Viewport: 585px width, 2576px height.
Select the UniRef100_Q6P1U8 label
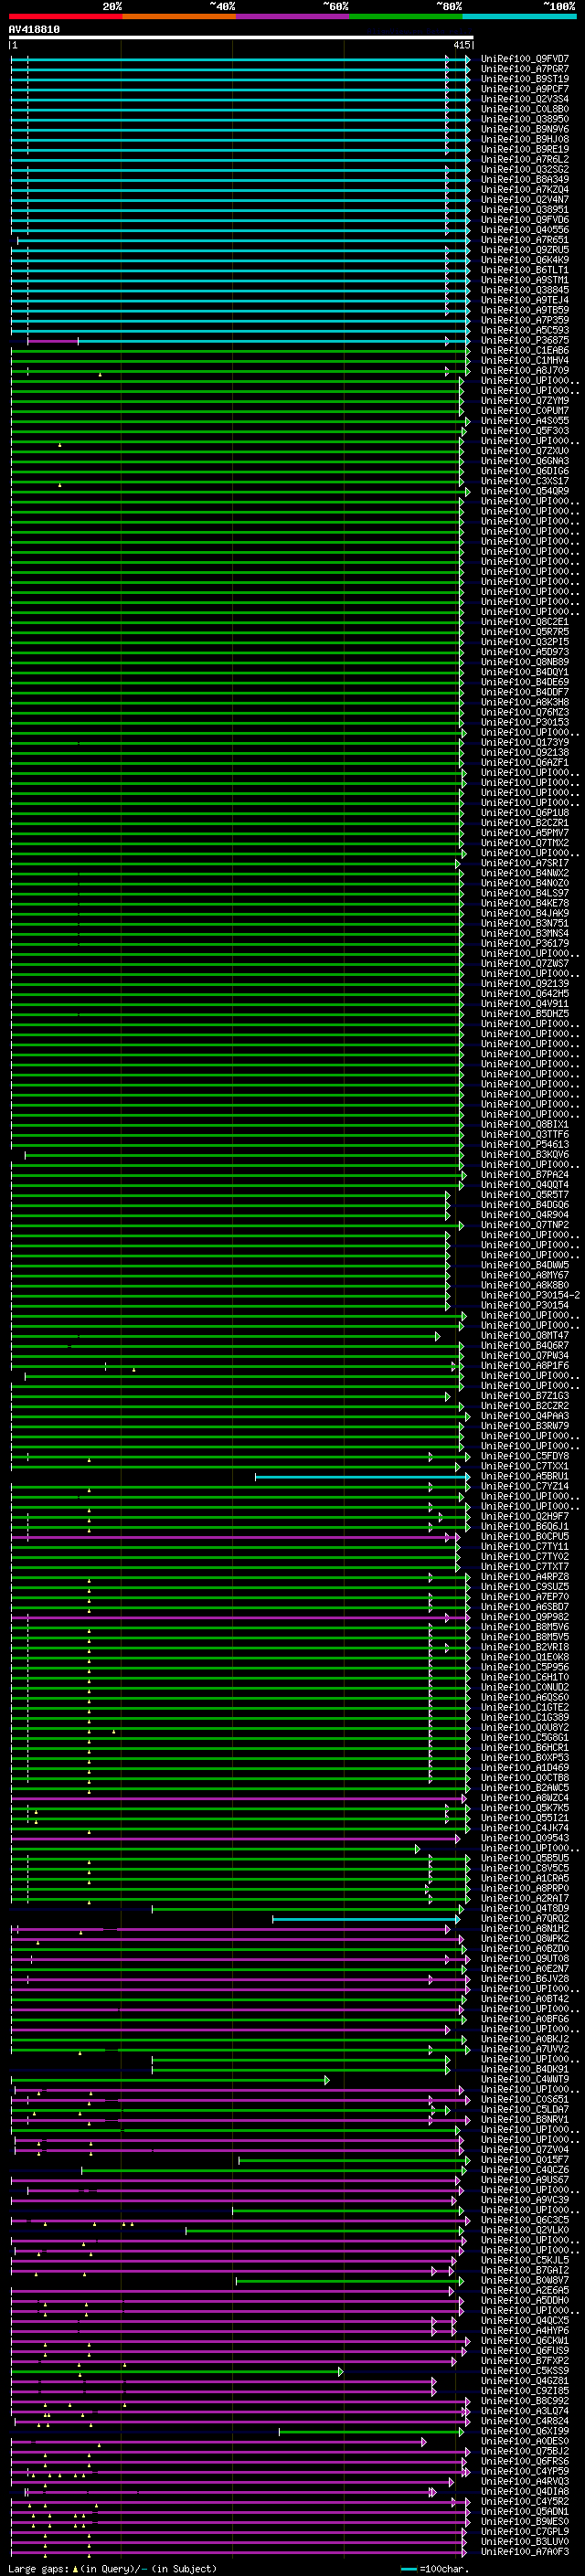(524, 813)
